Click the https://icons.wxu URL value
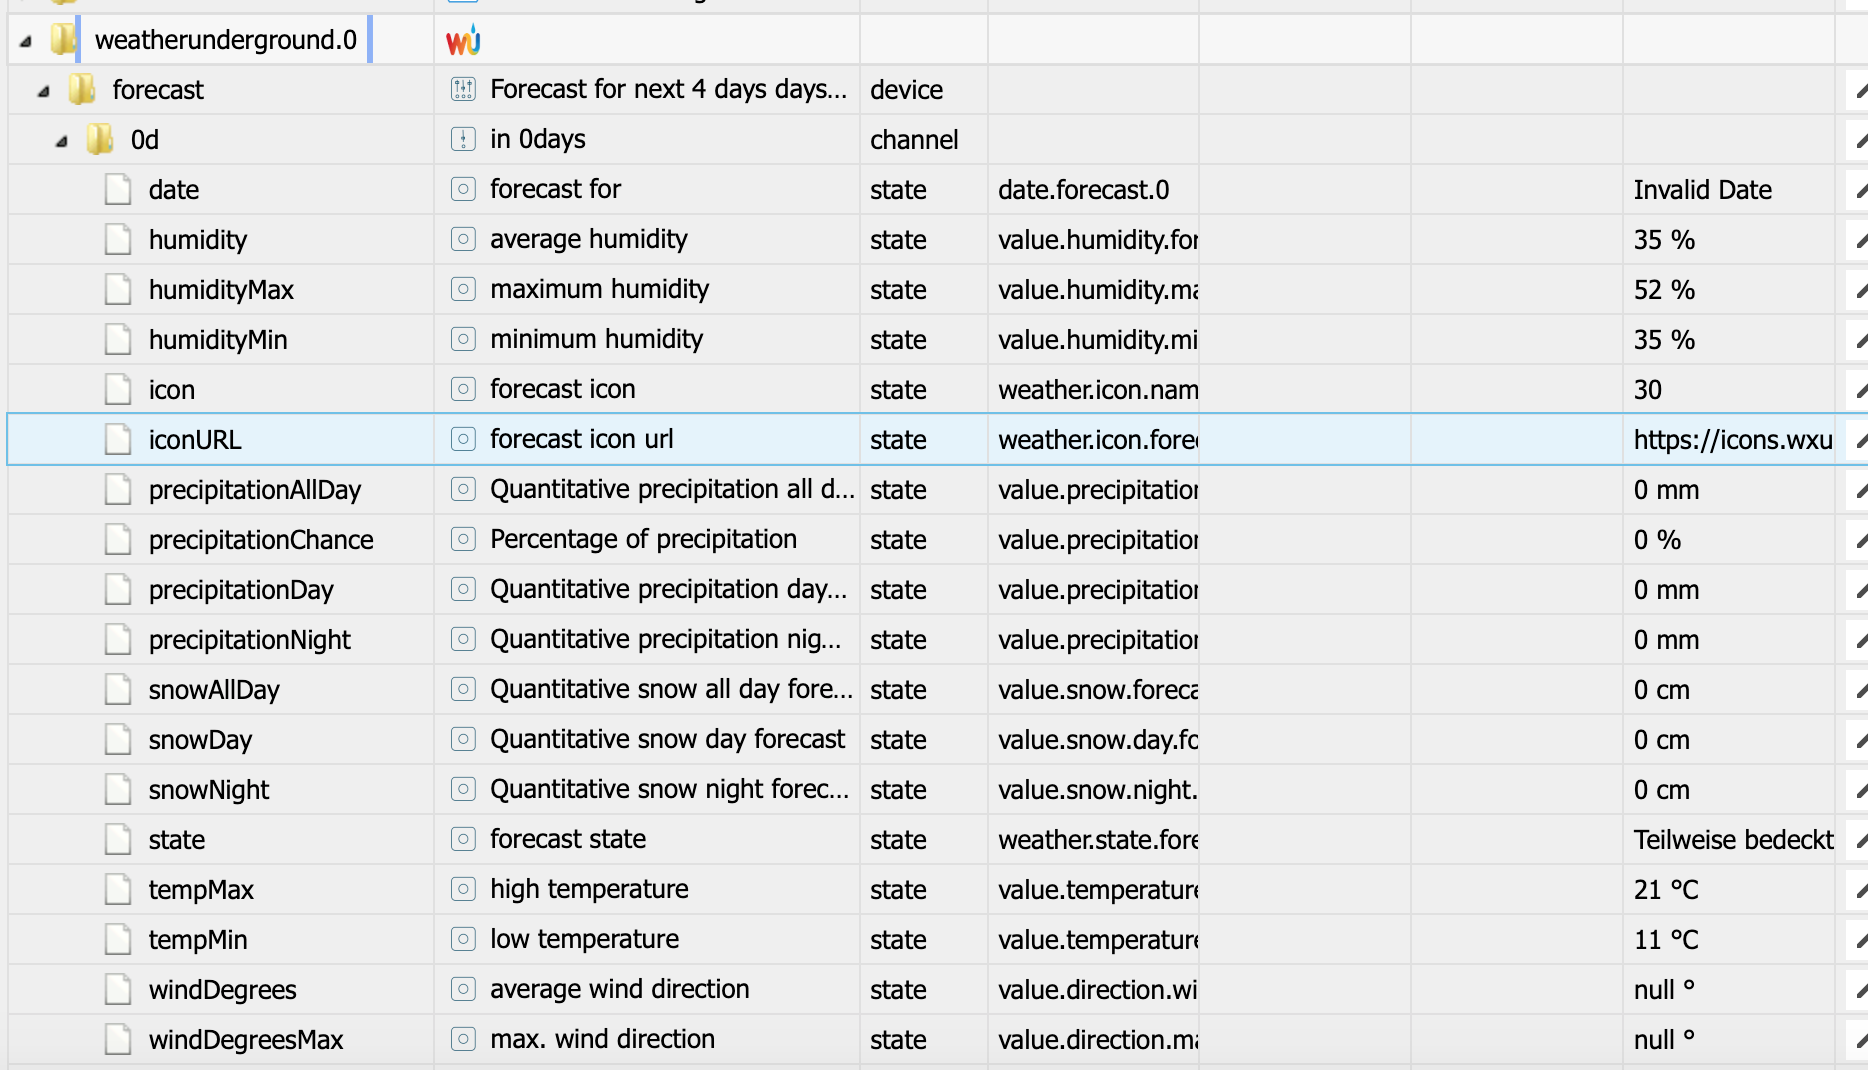This screenshot has width=1868, height=1070. pos(1733,440)
